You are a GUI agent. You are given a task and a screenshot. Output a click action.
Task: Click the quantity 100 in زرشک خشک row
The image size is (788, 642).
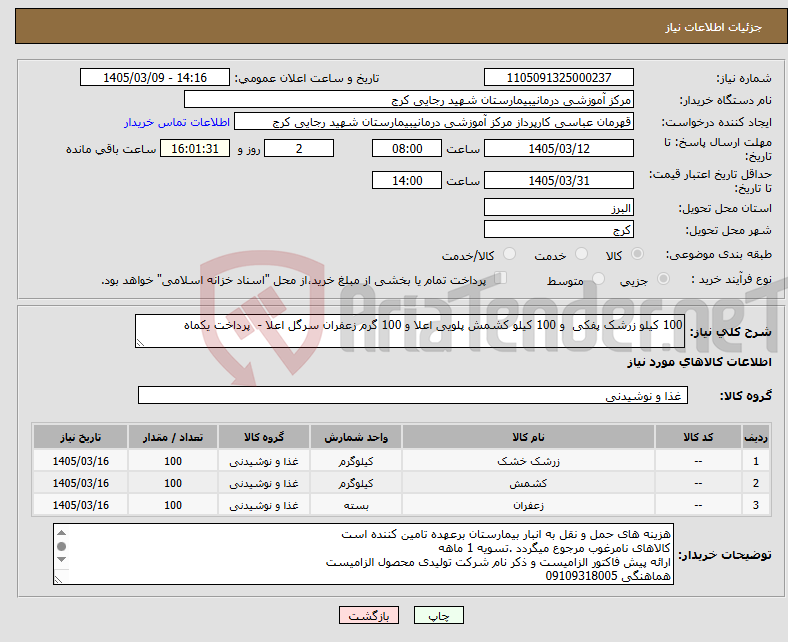point(173,461)
